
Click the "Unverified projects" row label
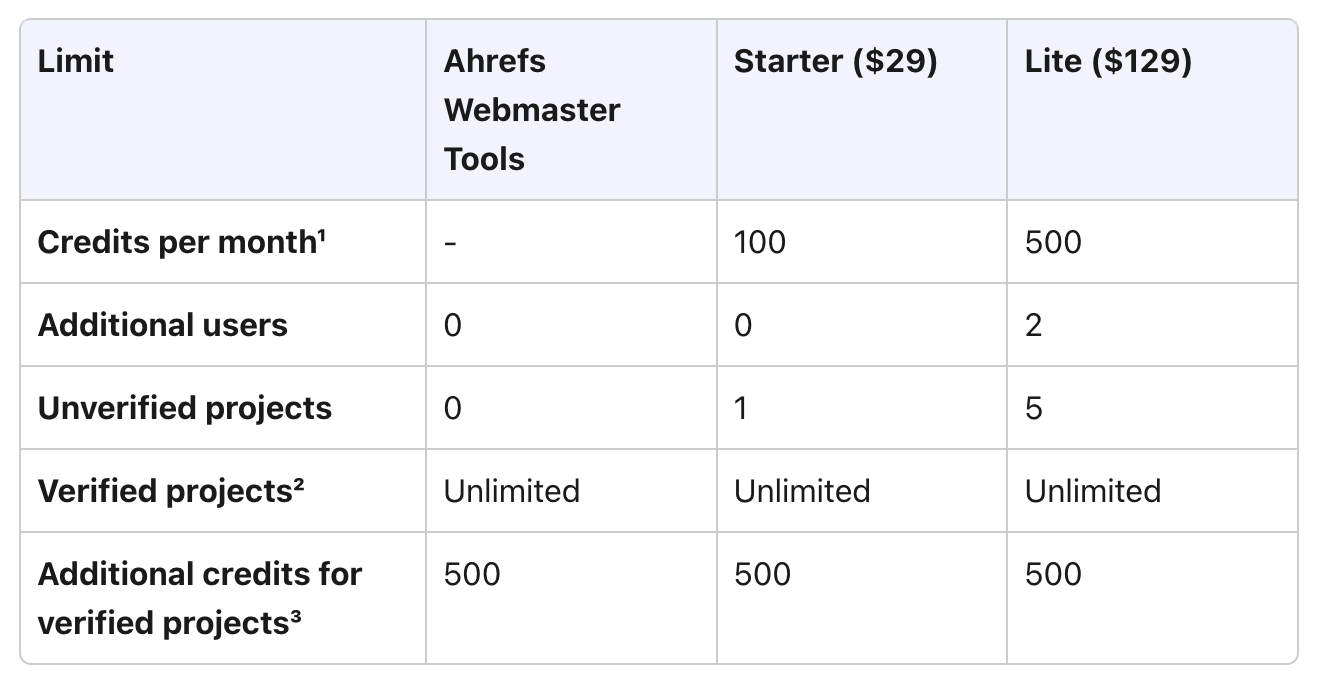(x=184, y=409)
